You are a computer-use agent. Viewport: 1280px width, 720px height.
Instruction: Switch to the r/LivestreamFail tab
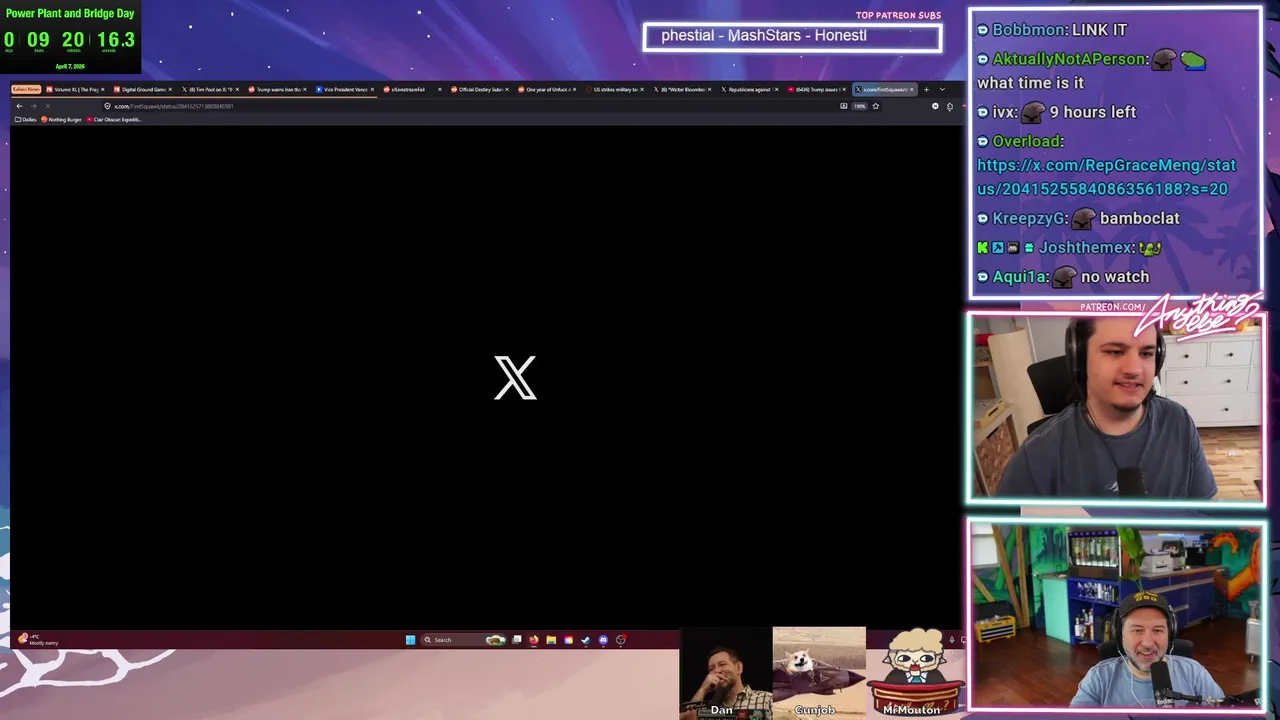point(413,89)
